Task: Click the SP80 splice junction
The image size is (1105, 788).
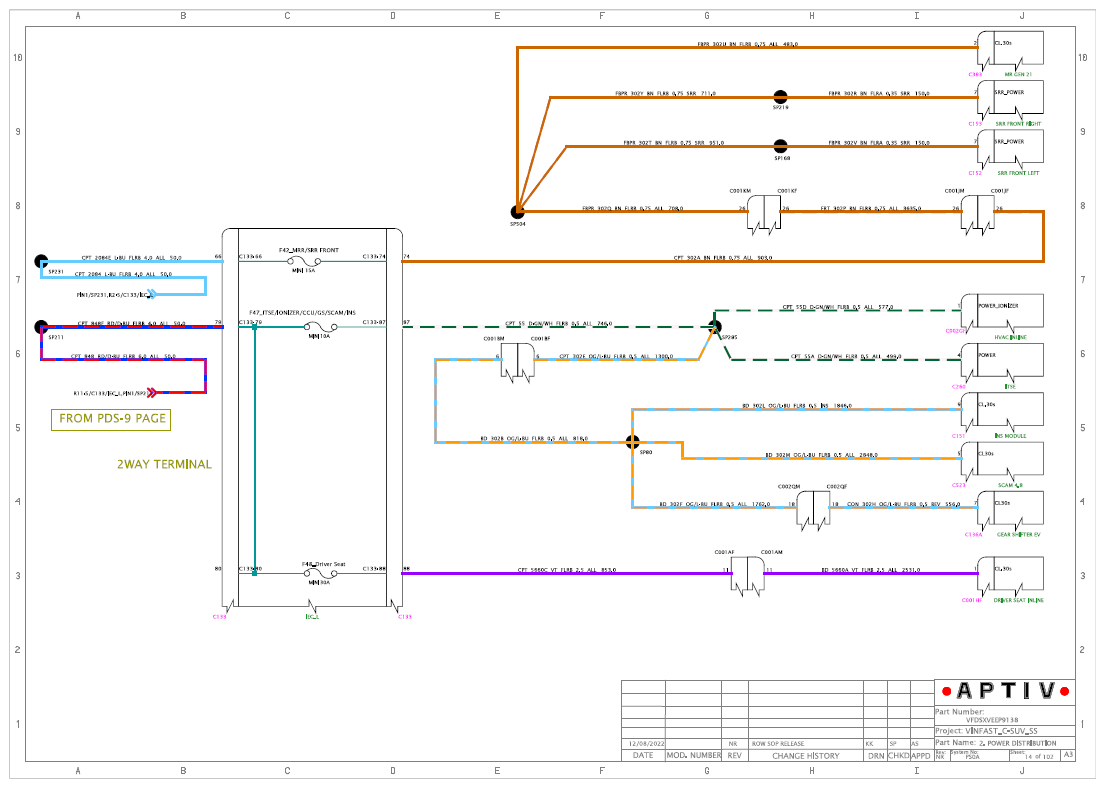Action: click(633, 442)
